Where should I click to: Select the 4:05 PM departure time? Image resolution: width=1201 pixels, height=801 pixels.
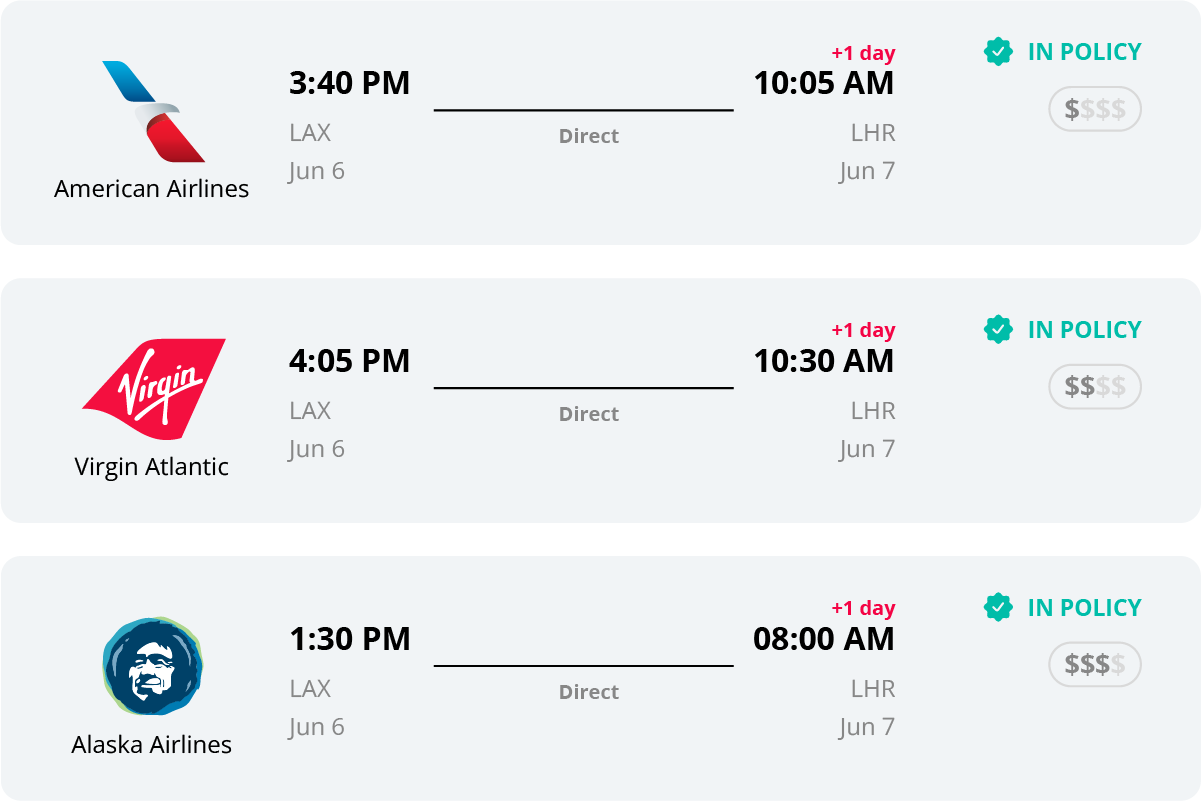[x=350, y=361]
